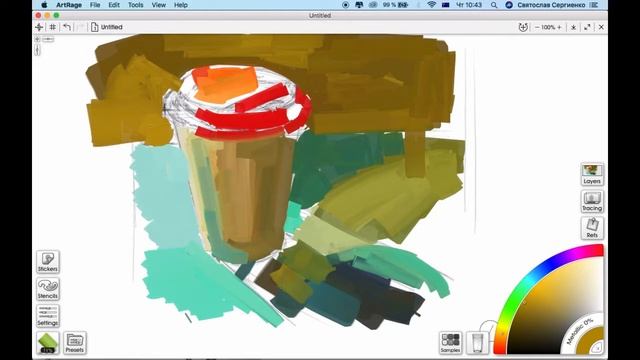Open the ArtRage application menu
This screenshot has height=360, width=640.
(x=69, y=5)
